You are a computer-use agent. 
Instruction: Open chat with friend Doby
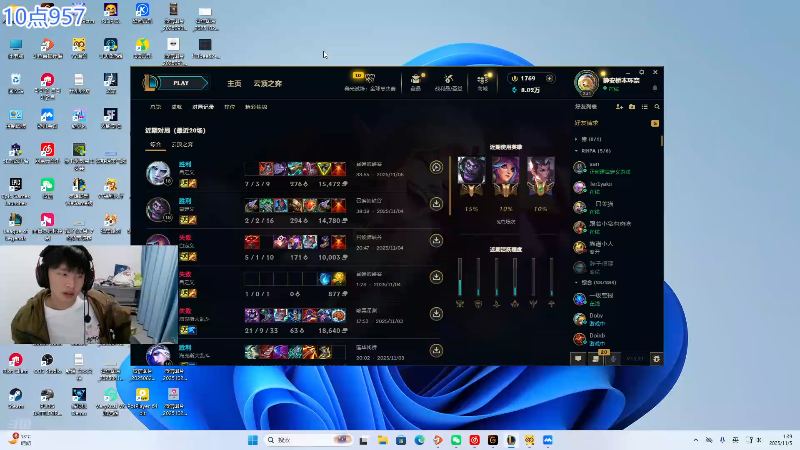[x=615, y=319]
